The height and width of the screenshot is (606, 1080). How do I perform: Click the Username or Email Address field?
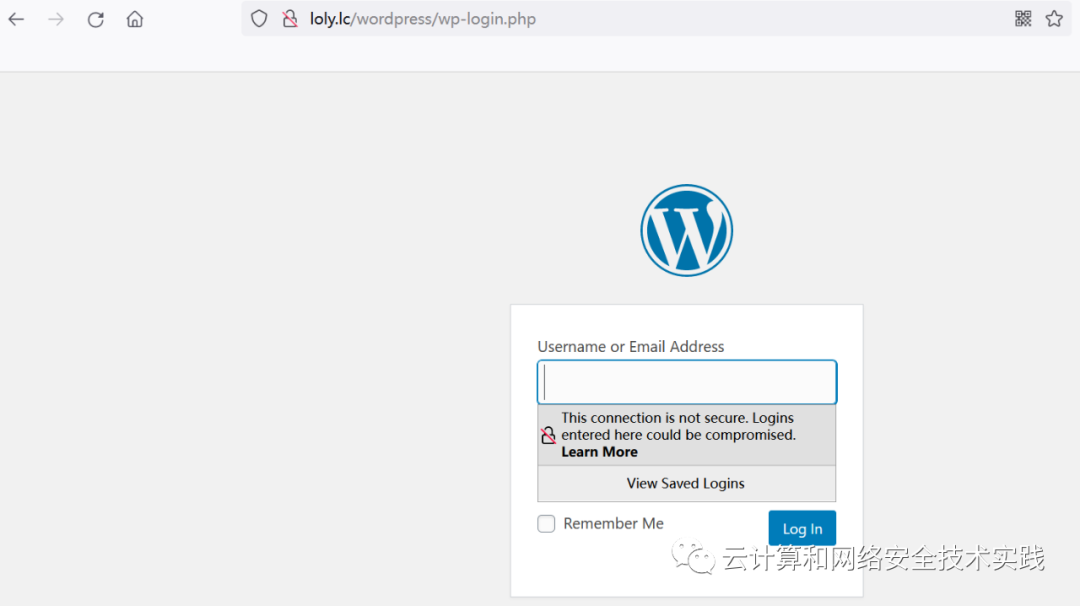pos(687,382)
